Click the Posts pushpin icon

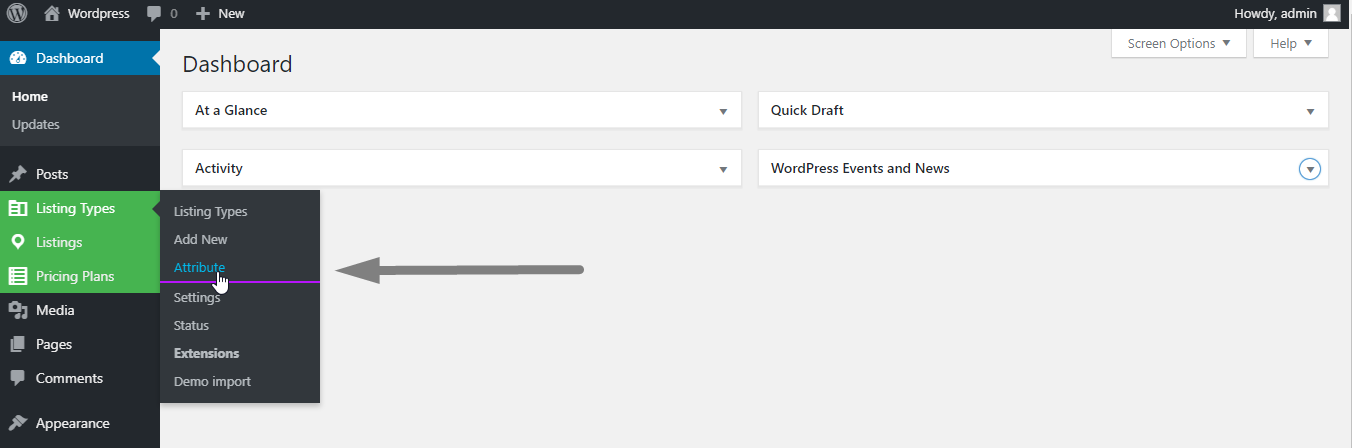tap(18, 174)
